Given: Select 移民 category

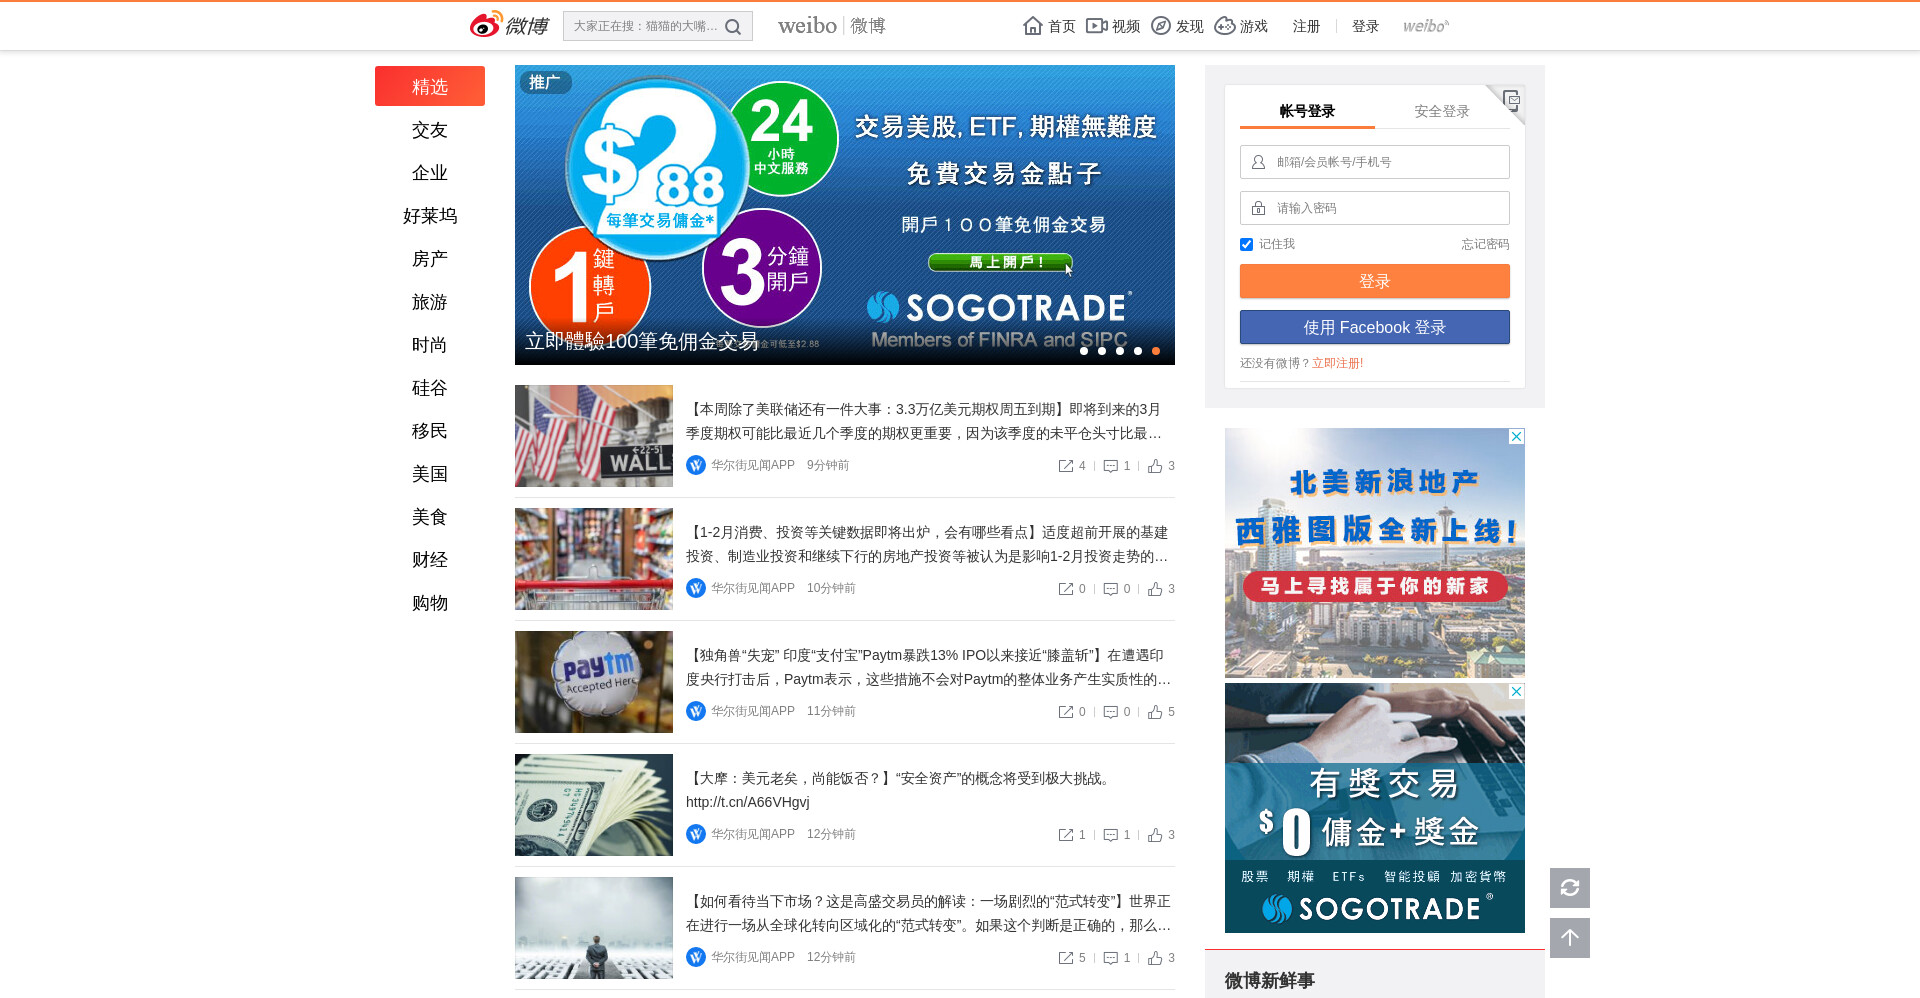Looking at the screenshot, I should tap(430, 431).
